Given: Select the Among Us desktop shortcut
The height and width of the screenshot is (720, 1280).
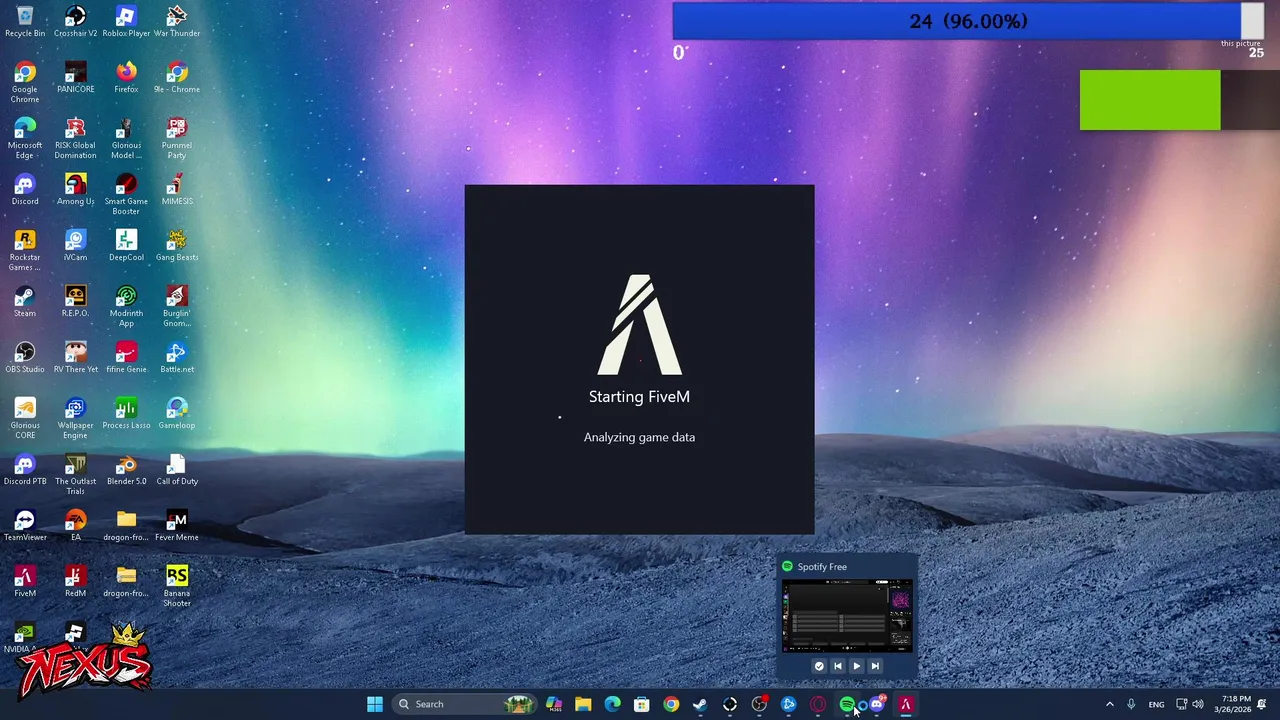Looking at the screenshot, I should click(x=75, y=189).
